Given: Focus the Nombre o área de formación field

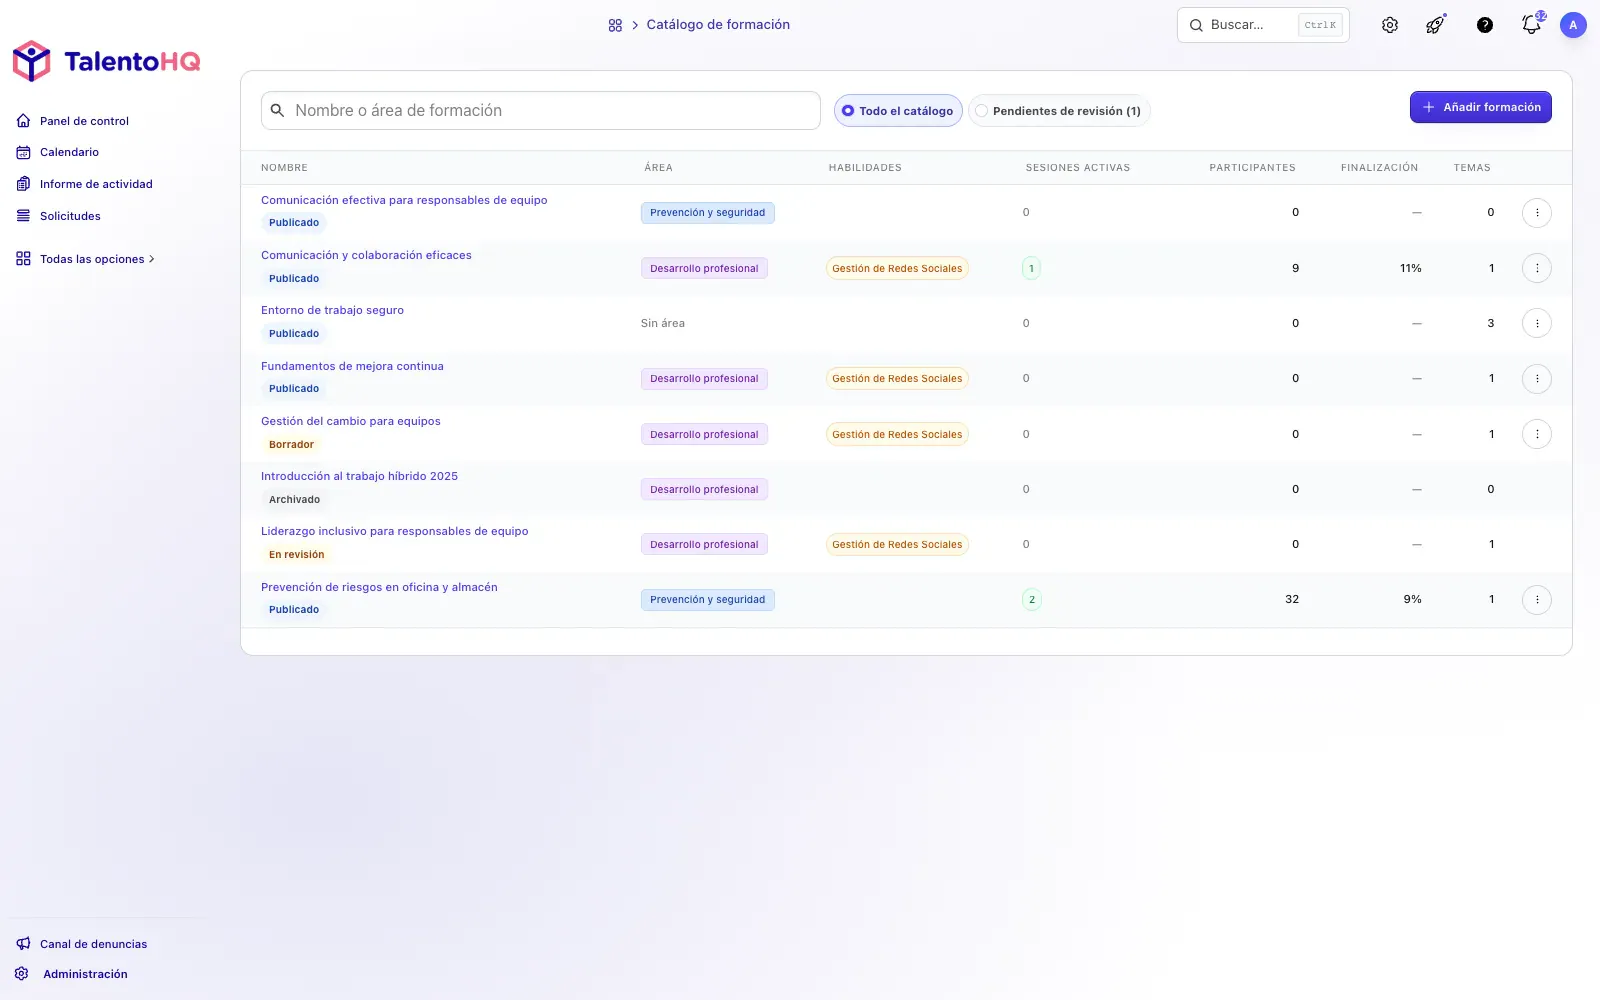Looking at the screenshot, I should click(541, 111).
